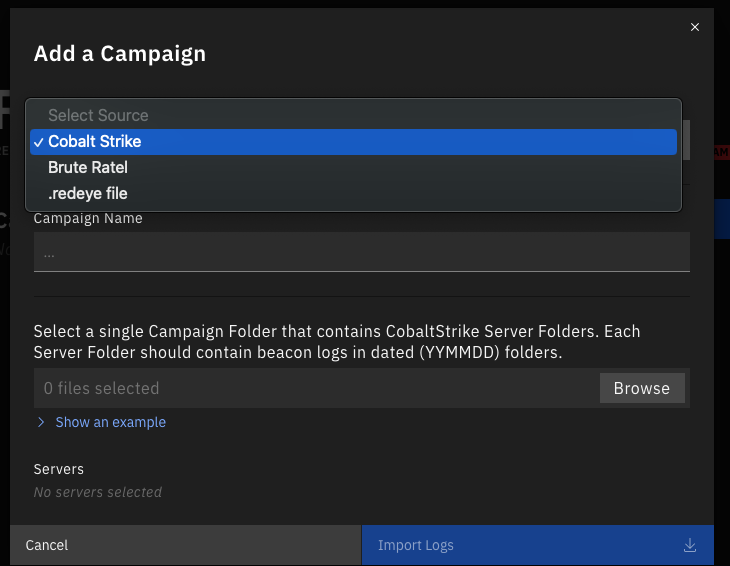Close the Add a Campaign dialog

(695, 27)
